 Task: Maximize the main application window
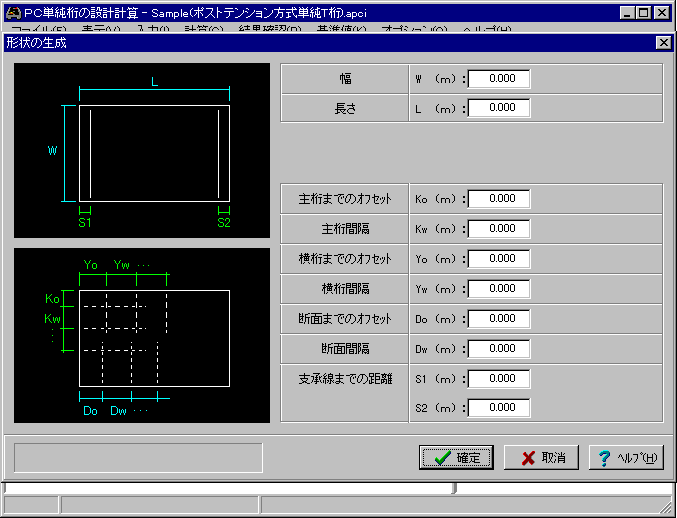coord(643,13)
